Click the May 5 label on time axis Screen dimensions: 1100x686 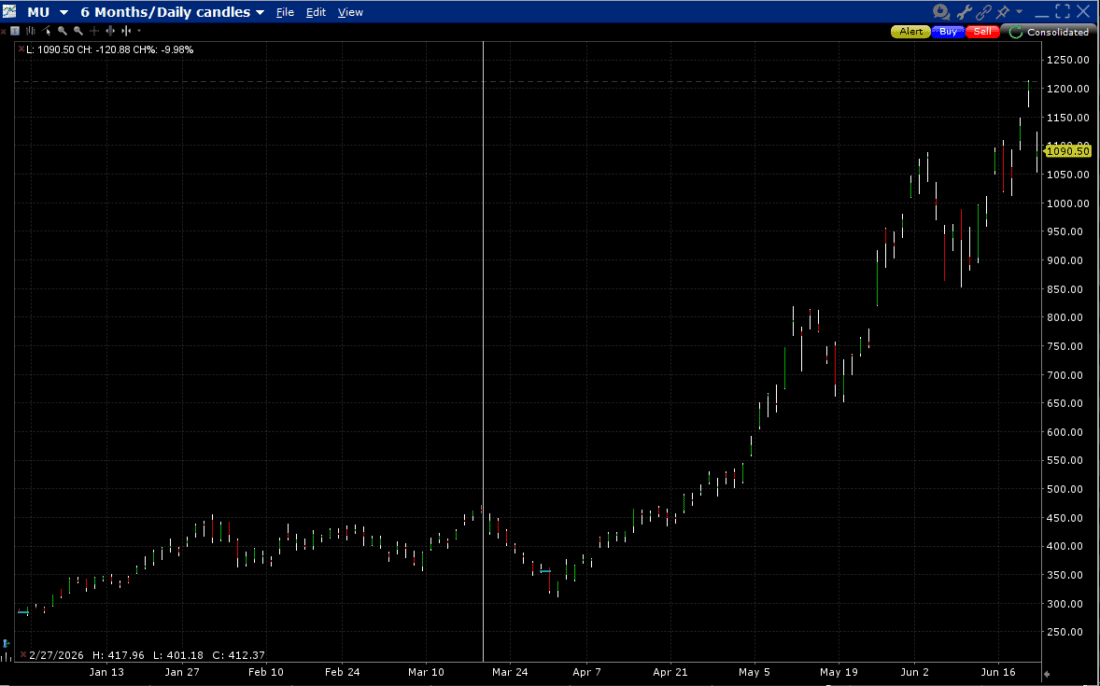(x=753, y=672)
